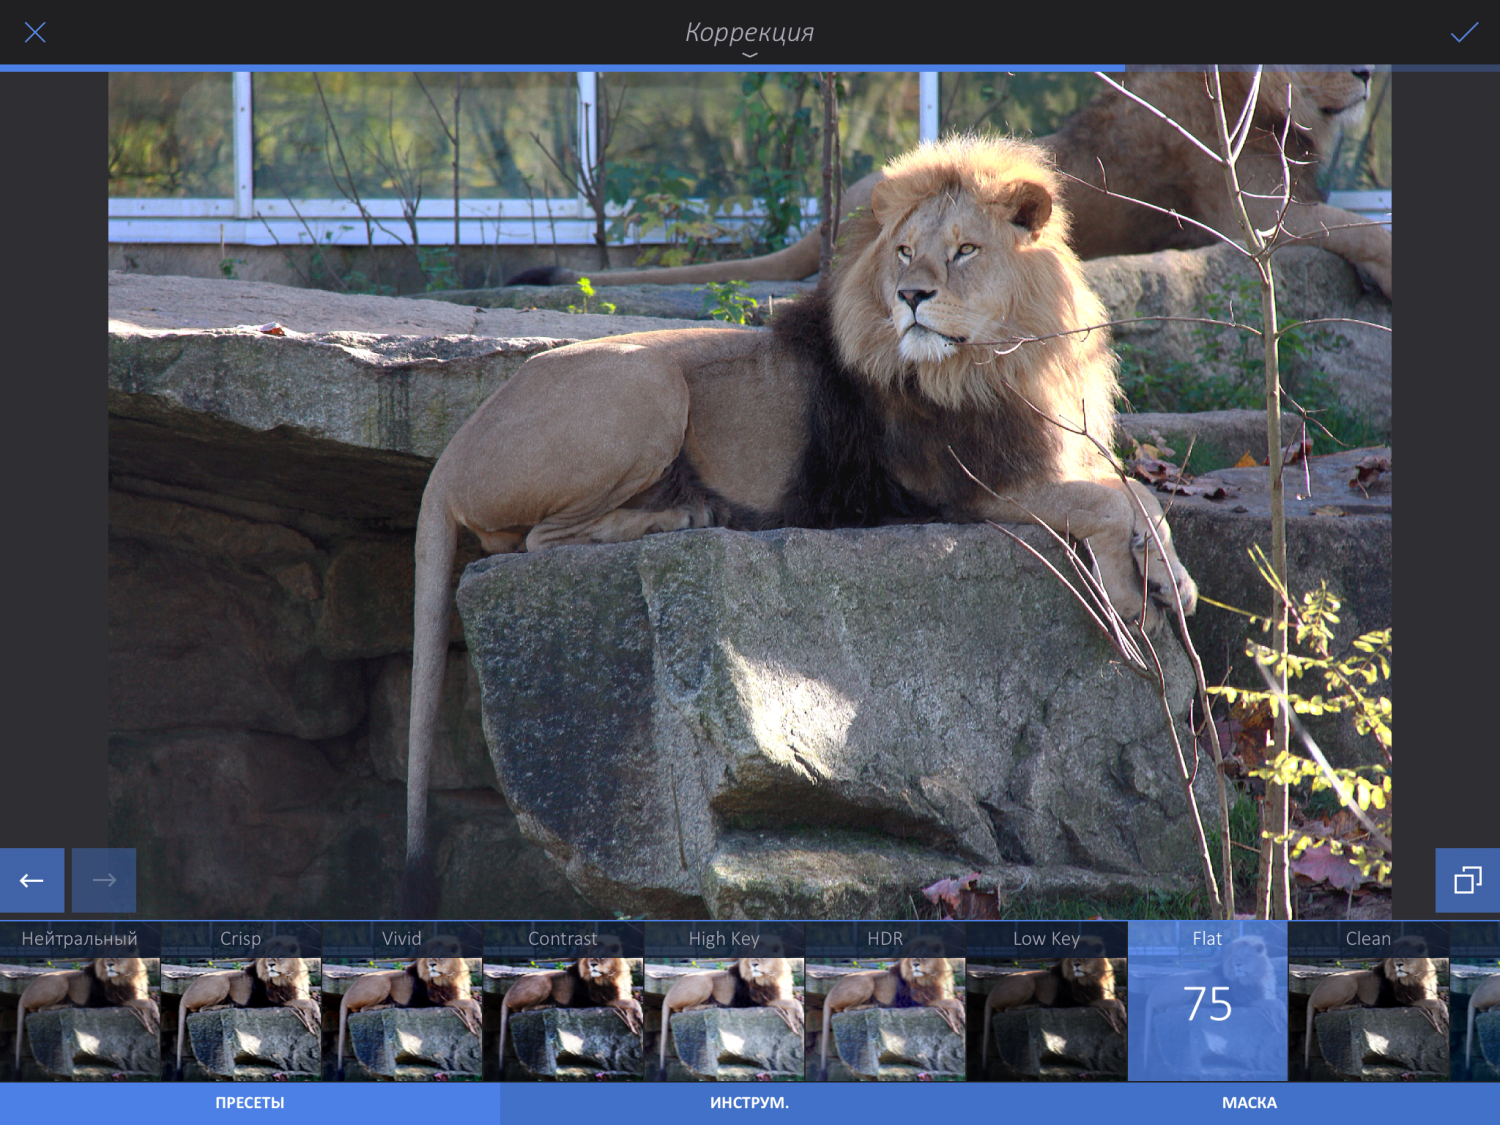Confirm the correction with the checkmark icon
This screenshot has width=1500, height=1125.
click(x=1464, y=32)
